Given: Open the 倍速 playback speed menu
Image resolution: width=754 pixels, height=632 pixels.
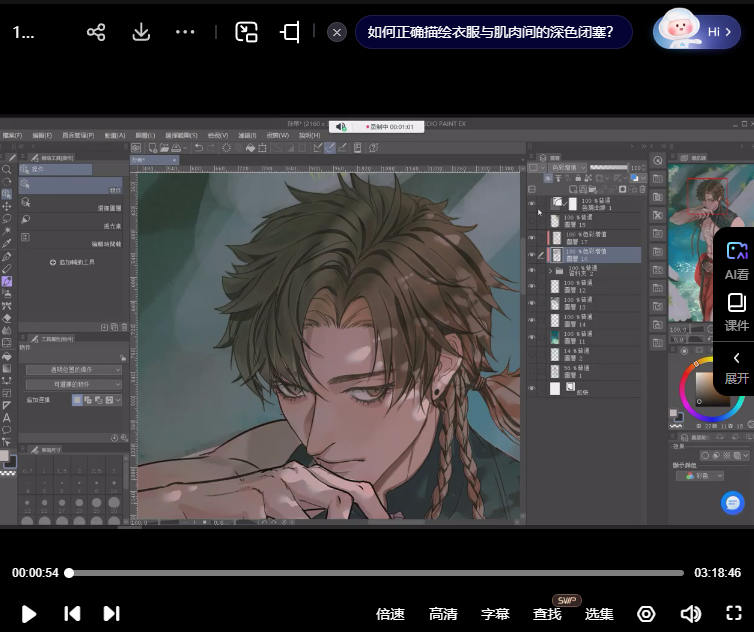Looking at the screenshot, I should (390, 614).
